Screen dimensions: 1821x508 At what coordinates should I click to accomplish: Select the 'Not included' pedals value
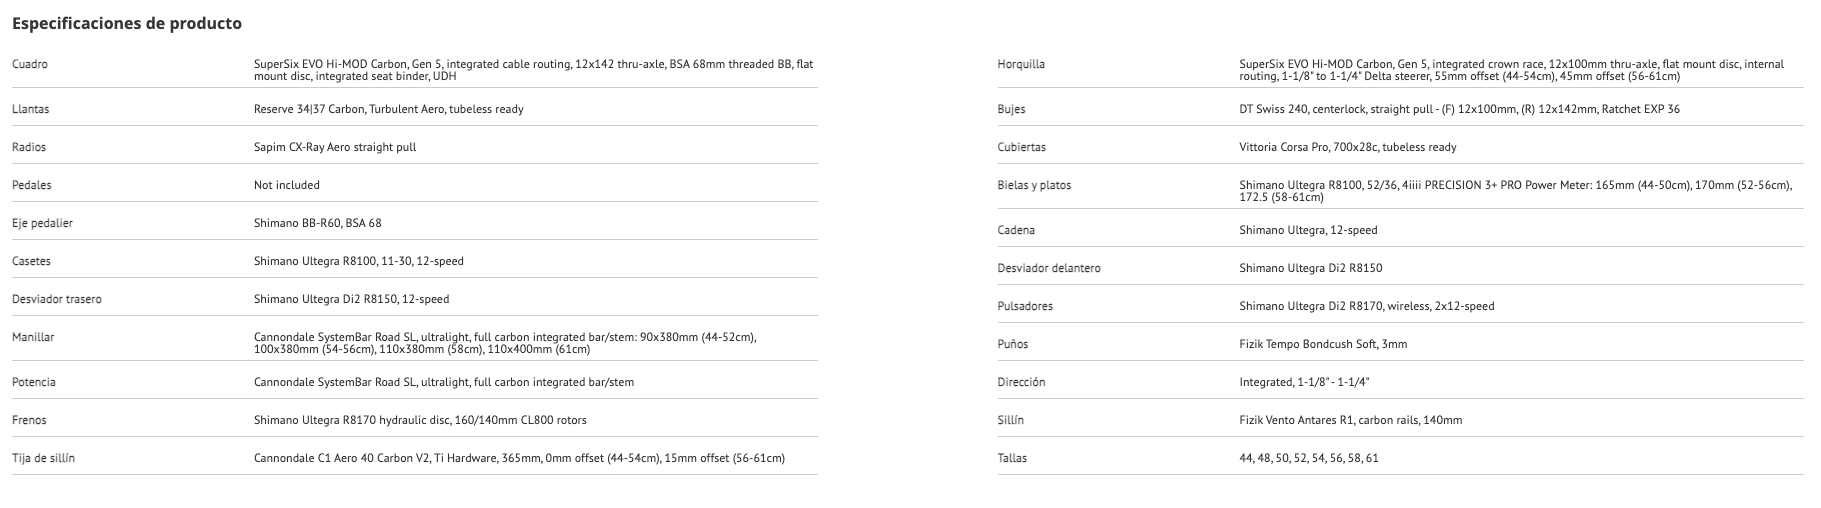(286, 185)
